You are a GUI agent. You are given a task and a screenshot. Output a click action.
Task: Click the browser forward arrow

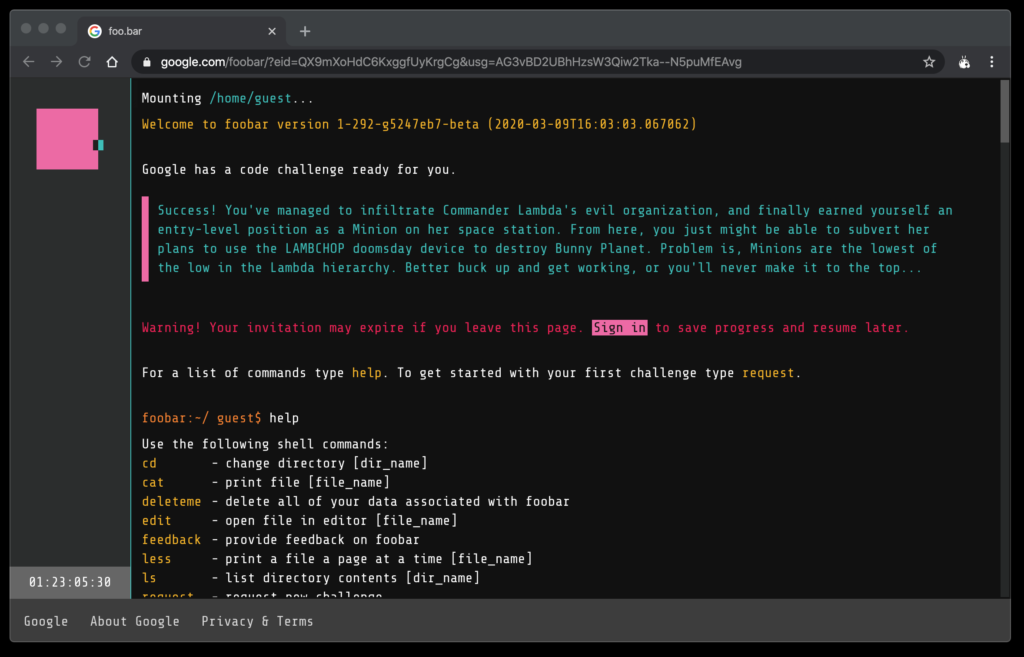[x=57, y=62]
